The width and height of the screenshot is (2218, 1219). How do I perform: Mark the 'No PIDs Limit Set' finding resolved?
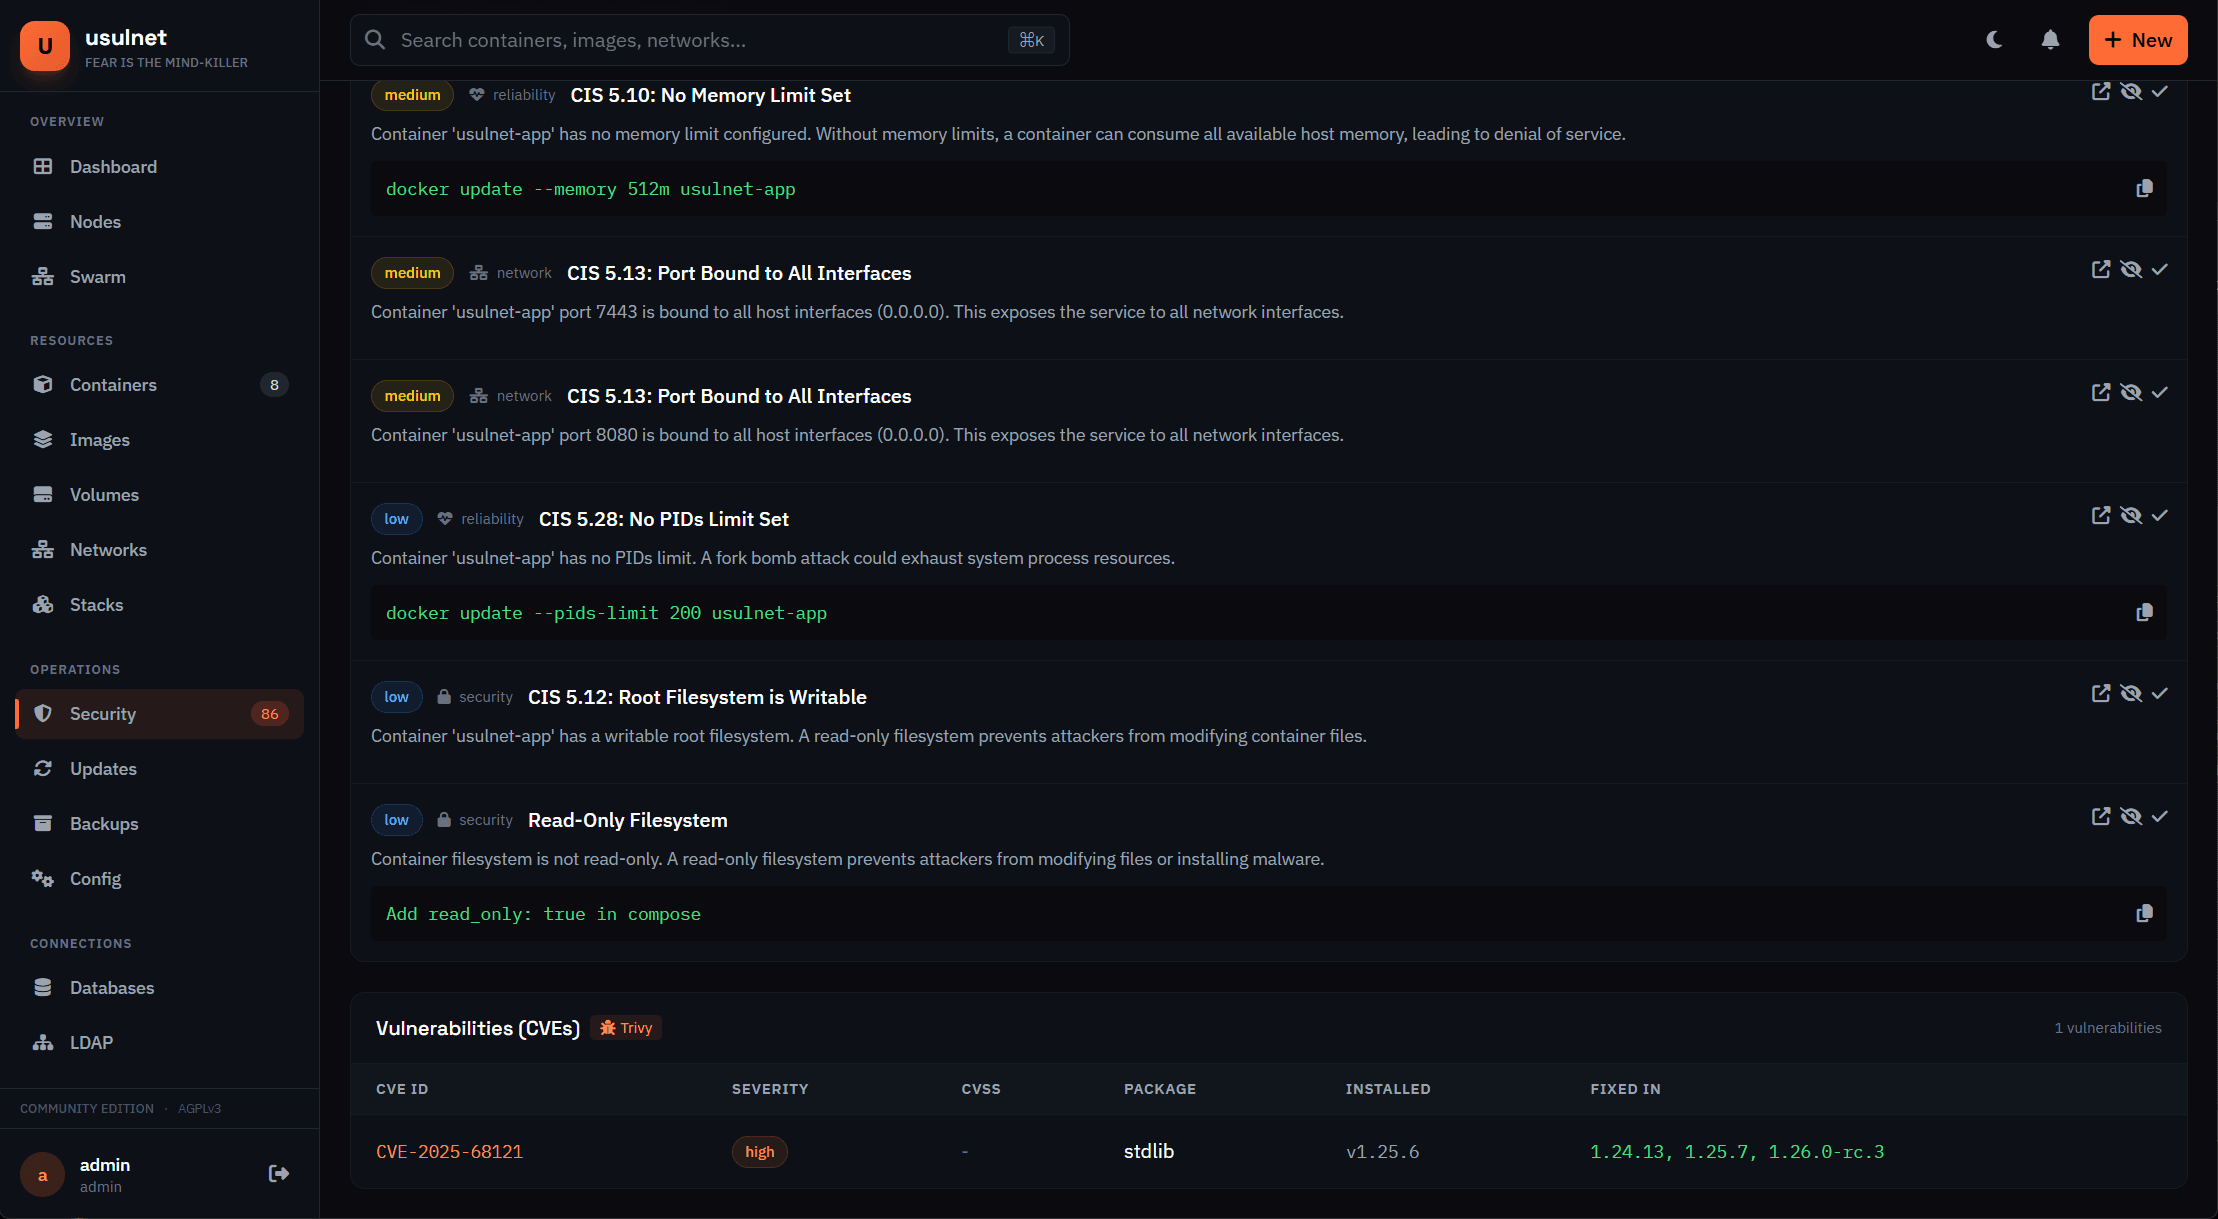[2160, 515]
